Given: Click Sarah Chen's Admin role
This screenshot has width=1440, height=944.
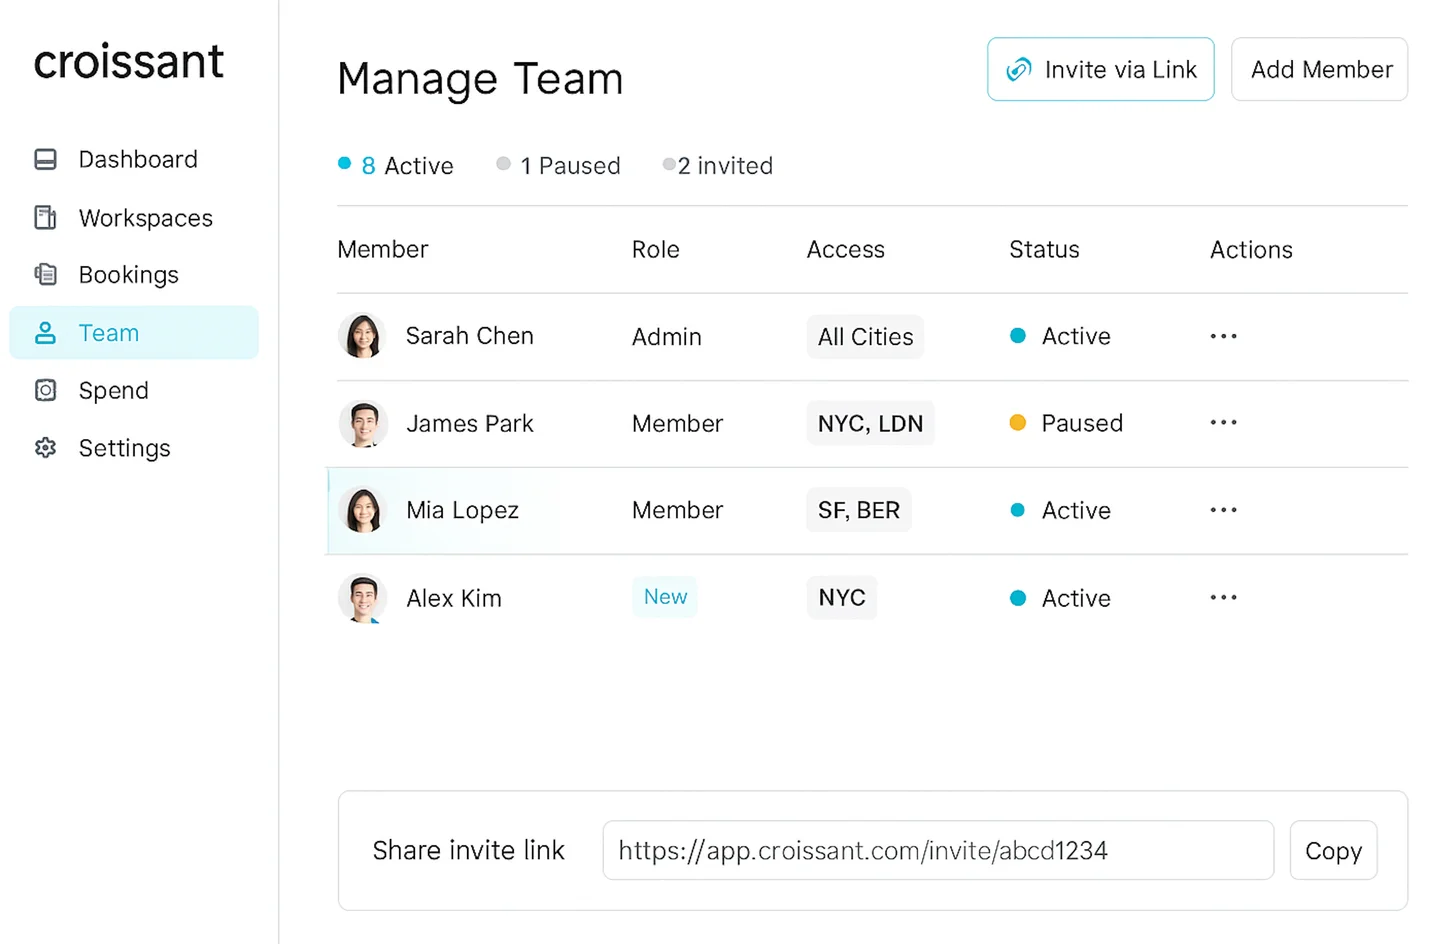Looking at the screenshot, I should [666, 337].
